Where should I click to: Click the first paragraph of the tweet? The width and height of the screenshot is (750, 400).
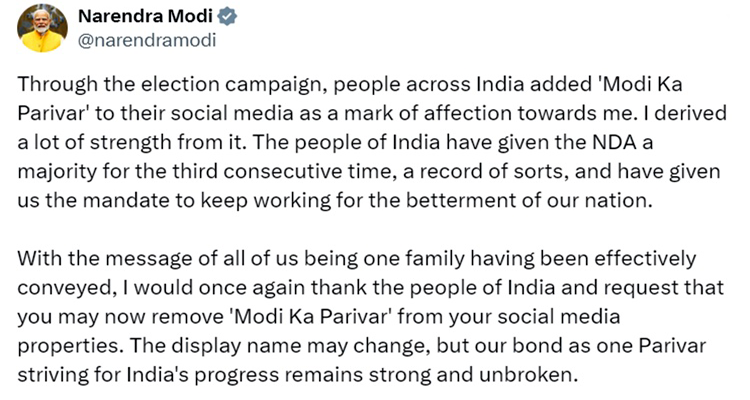pyautogui.click(x=372, y=142)
